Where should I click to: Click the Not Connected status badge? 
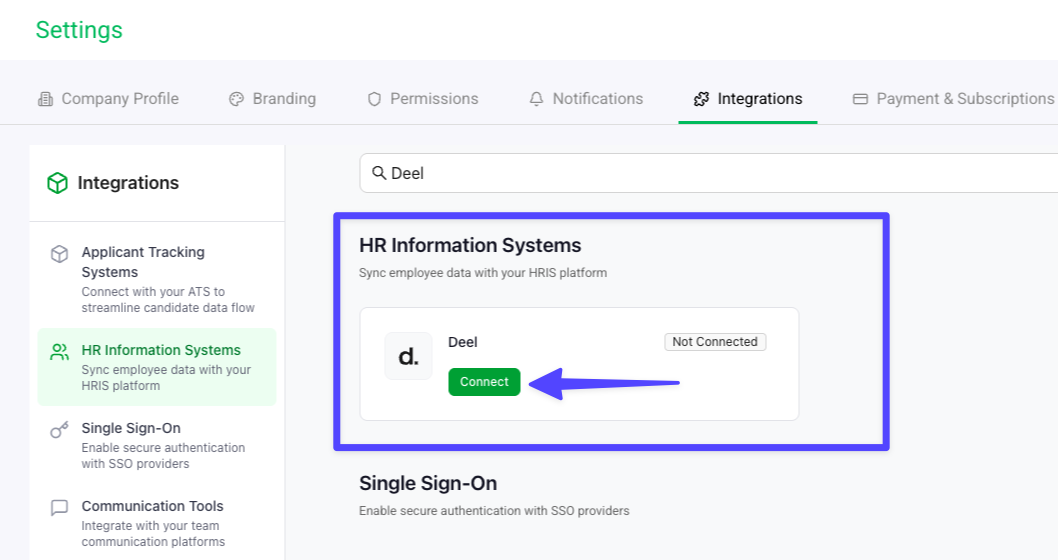pos(715,342)
